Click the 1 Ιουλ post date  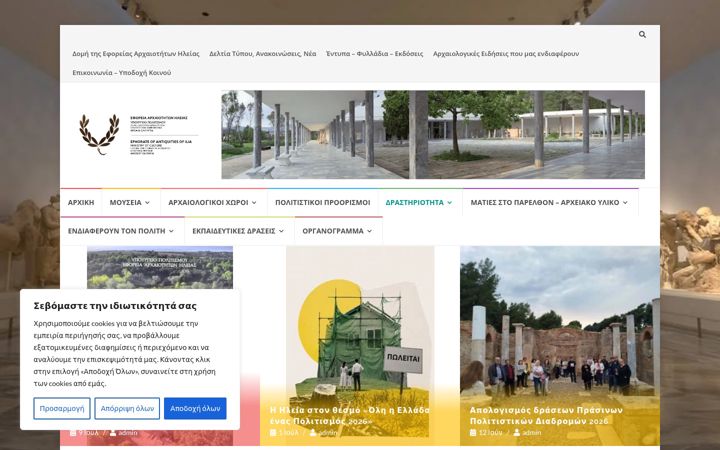point(288,433)
